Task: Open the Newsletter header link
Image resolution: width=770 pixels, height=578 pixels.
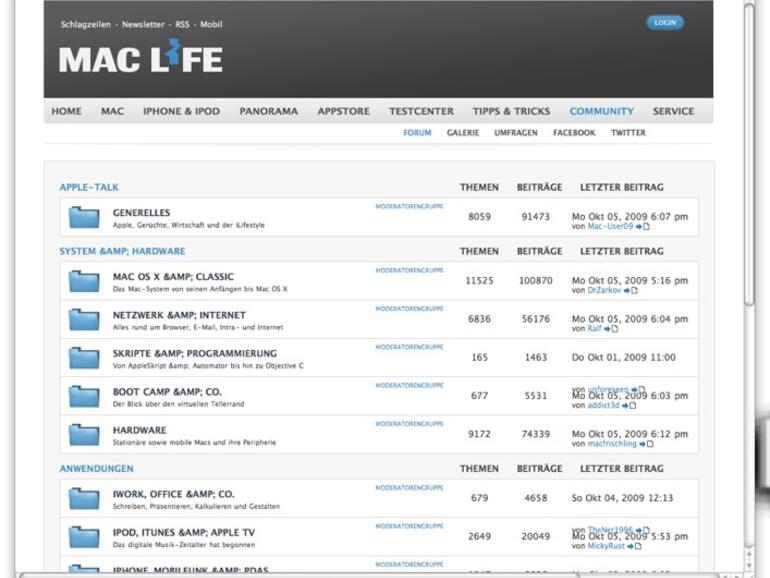Action: pos(143,25)
